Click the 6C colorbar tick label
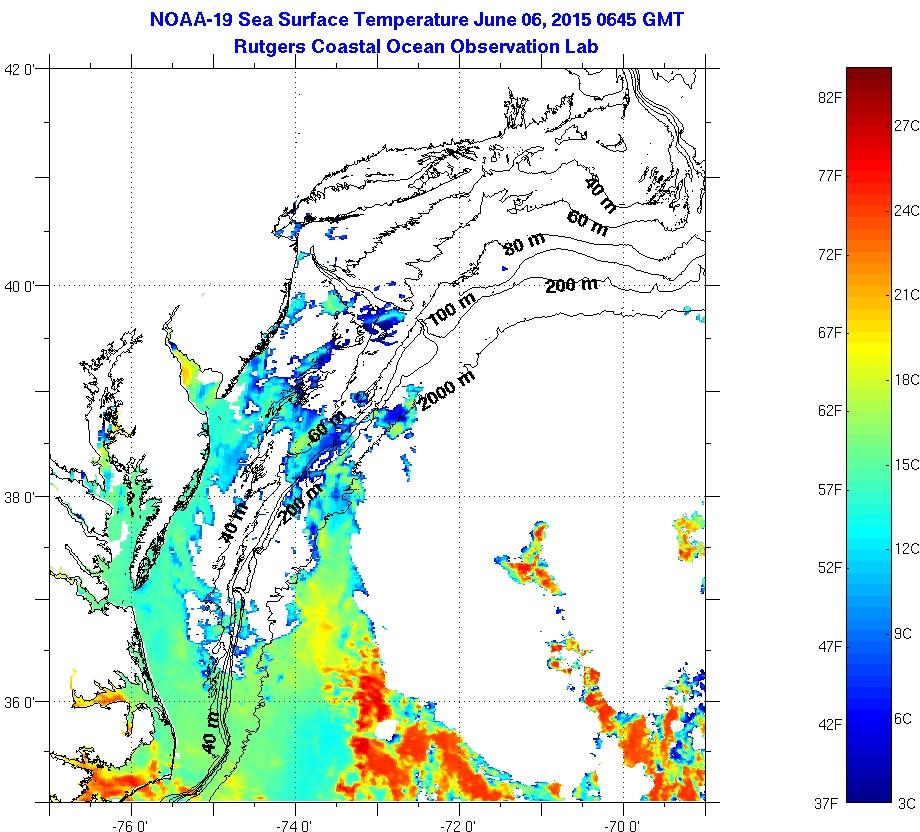920x832 pixels. point(902,718)
